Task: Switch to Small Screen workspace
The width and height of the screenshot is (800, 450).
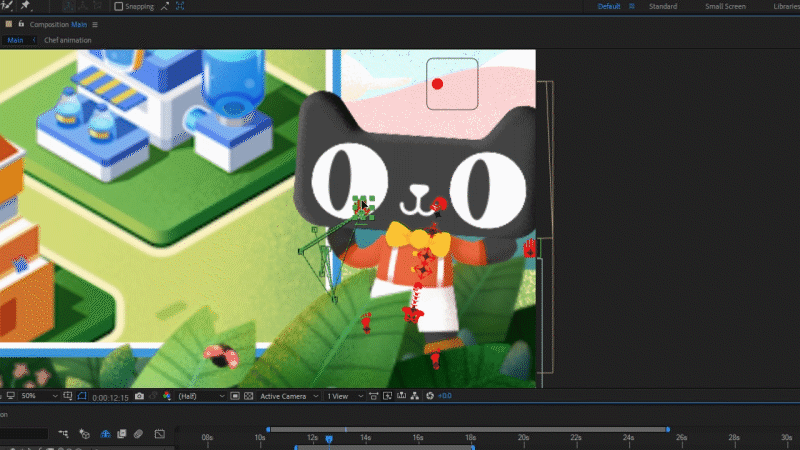Action: 725,6
